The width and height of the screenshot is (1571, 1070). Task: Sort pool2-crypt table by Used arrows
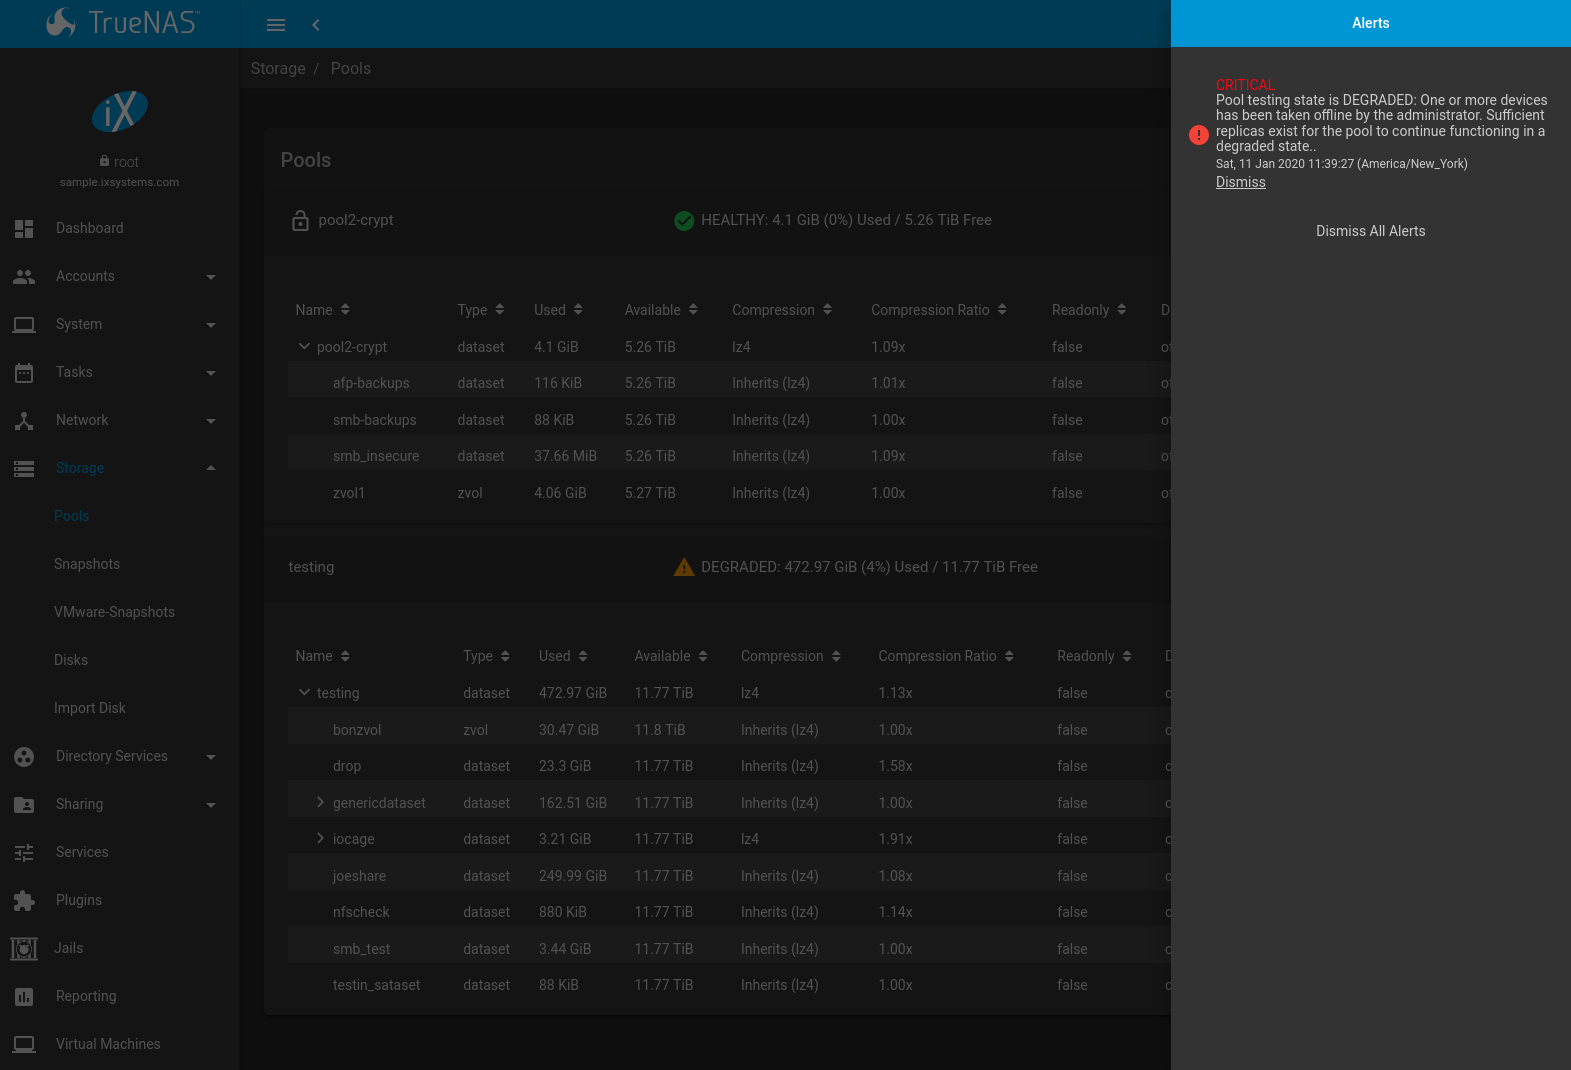point(578,310)
